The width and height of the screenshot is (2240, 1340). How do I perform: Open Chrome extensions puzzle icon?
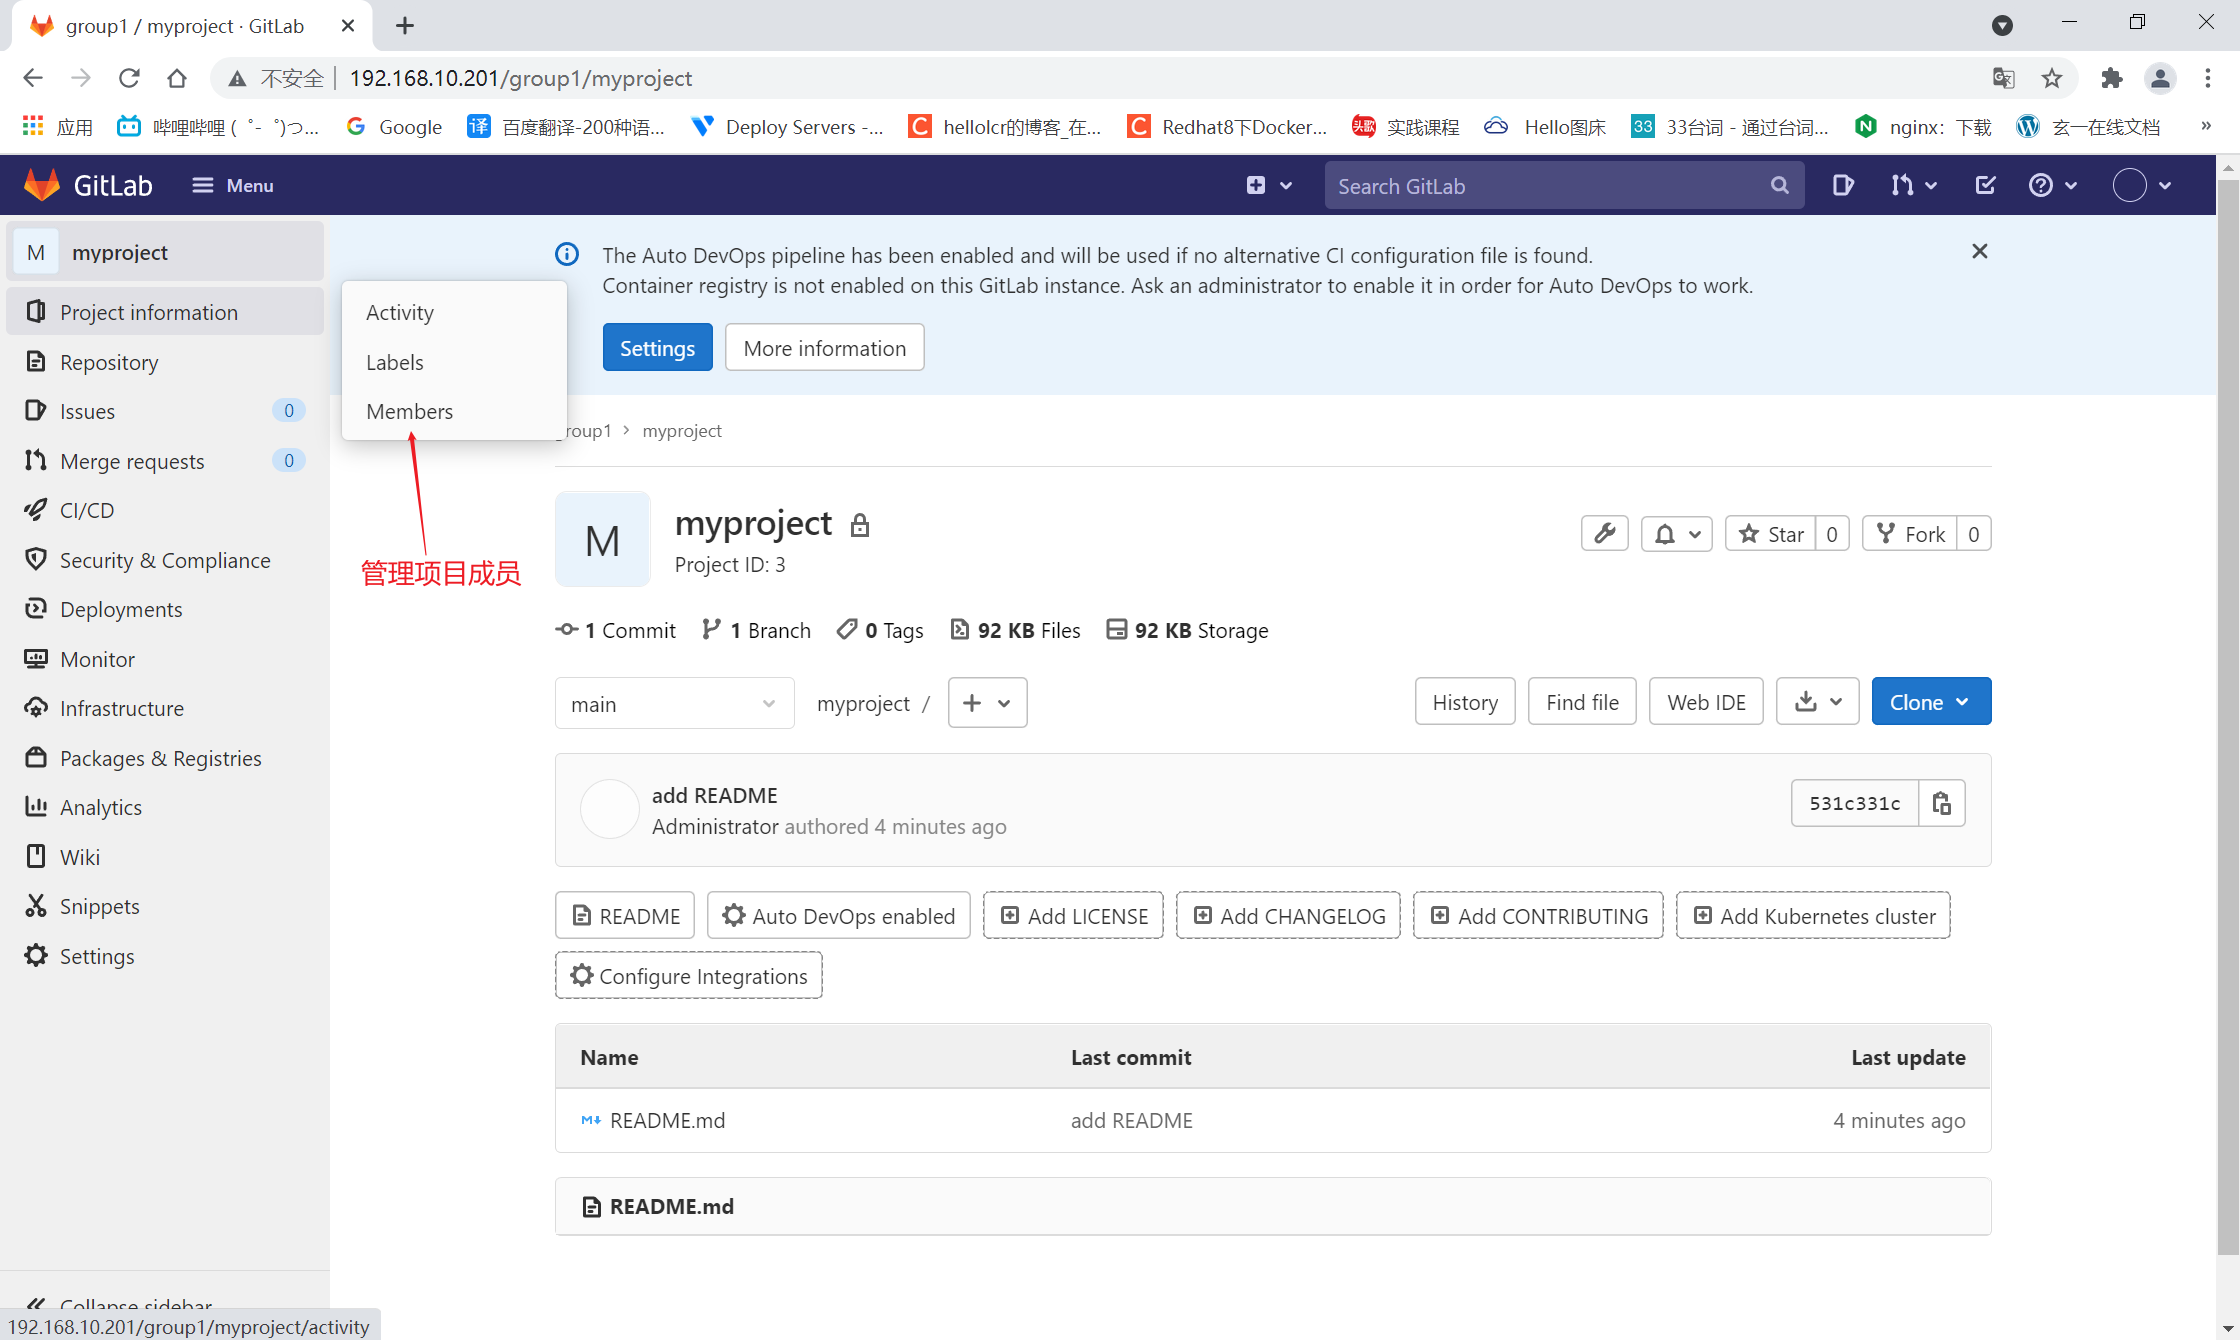tap(2111, 78)
